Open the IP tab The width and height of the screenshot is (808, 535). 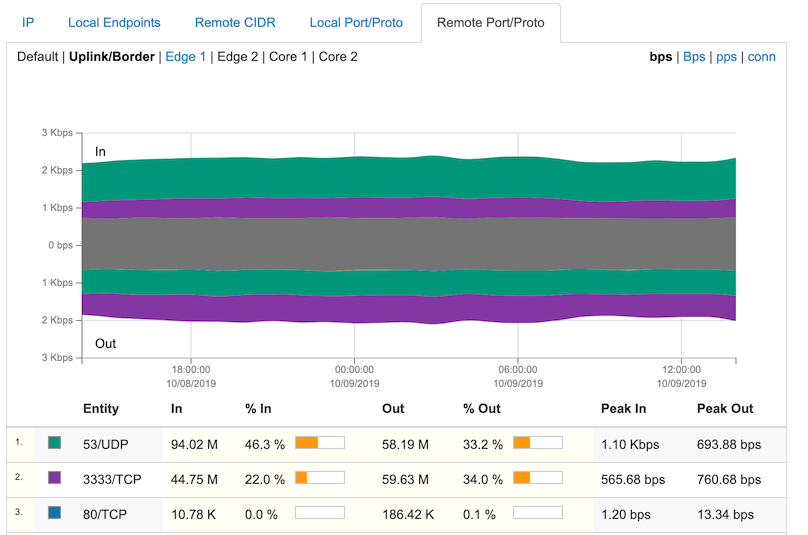pos(28,22)
